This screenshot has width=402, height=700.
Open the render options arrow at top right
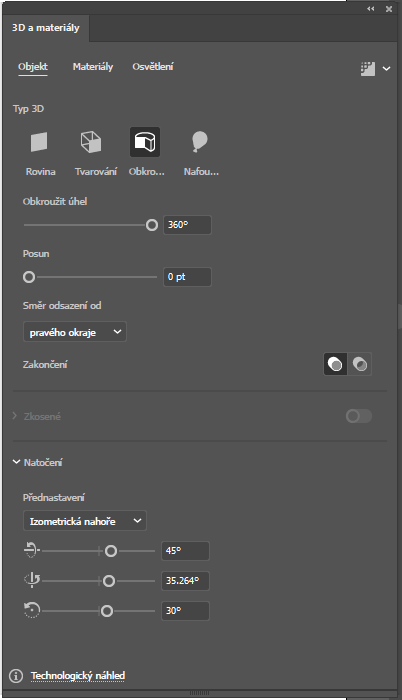coord(386,69)
